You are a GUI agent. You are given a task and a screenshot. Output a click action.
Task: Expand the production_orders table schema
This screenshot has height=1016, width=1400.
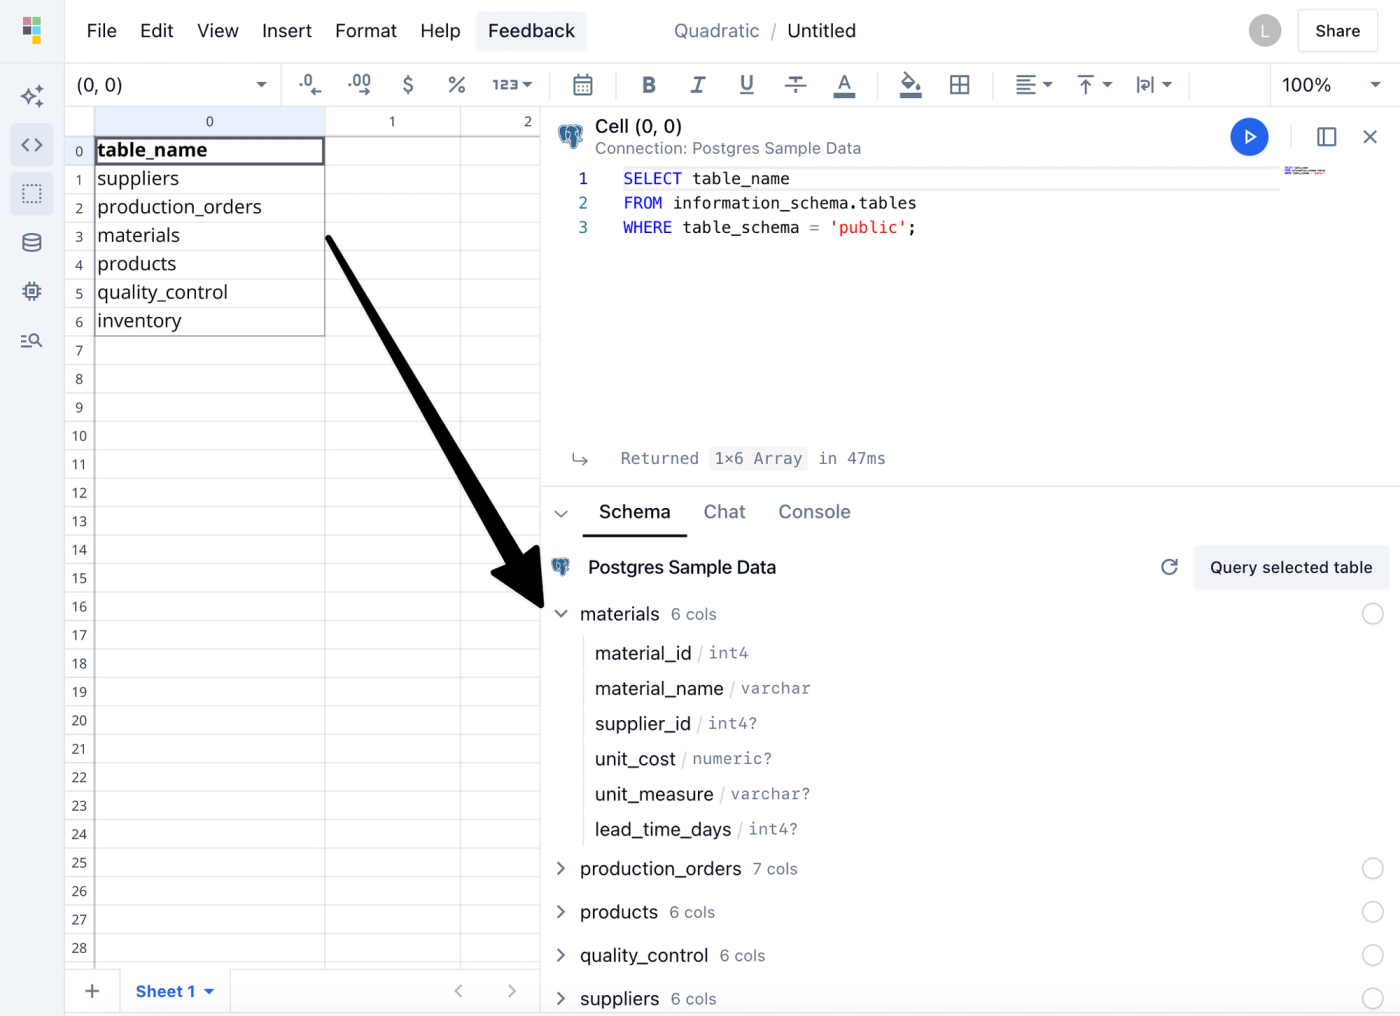(x=561, y=868)
